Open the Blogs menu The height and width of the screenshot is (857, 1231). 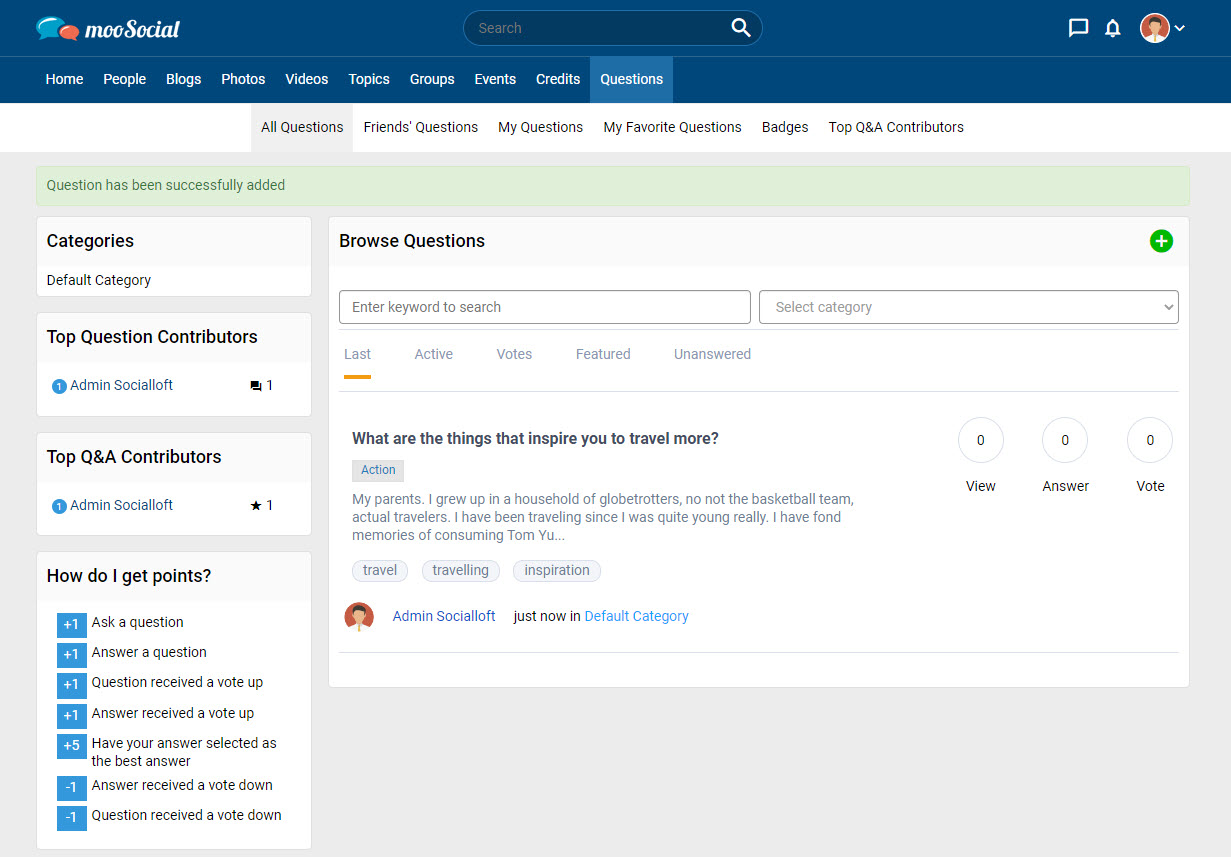pyautogui.click(x=184, y=79)
